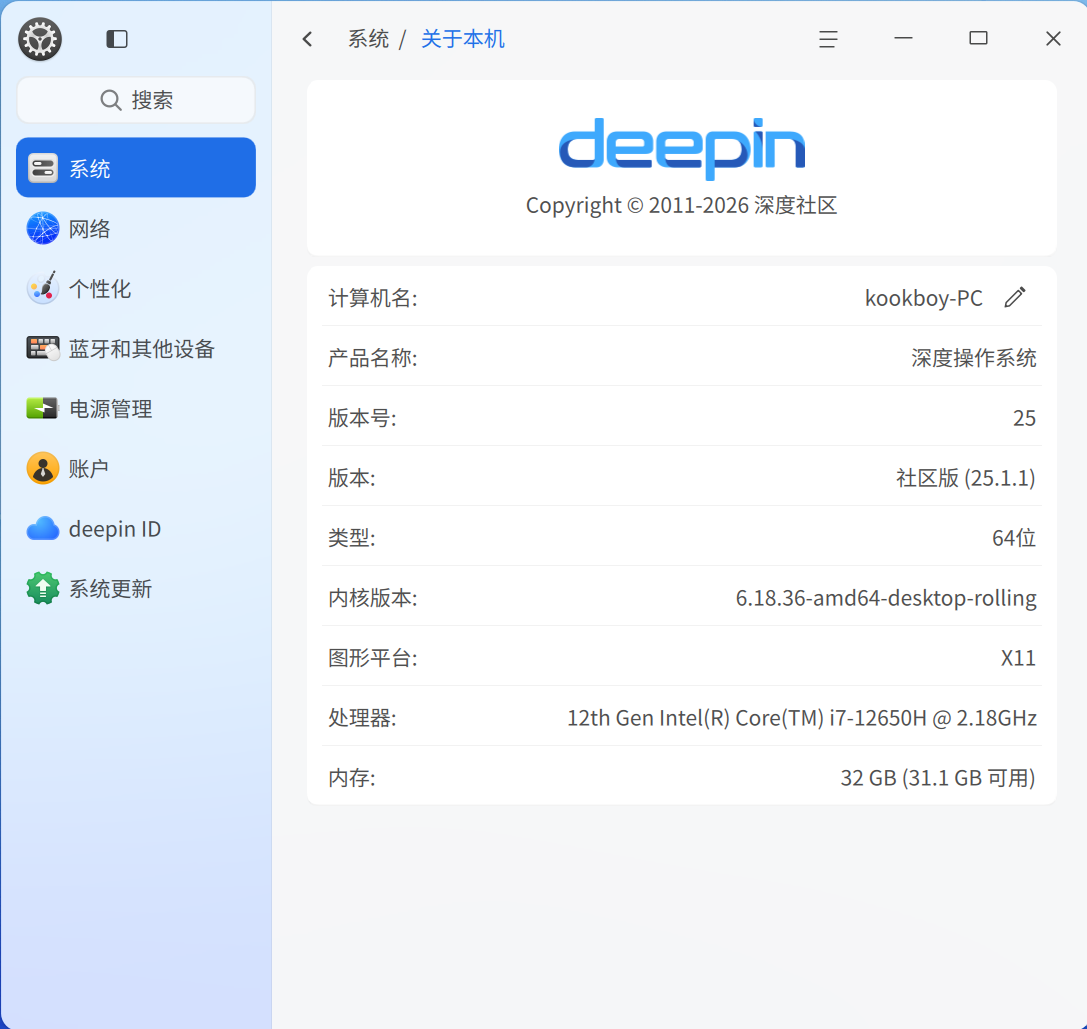The image size is (1087, 1029).
Task: Click the 计算机名 label
Action: (373, 298)
